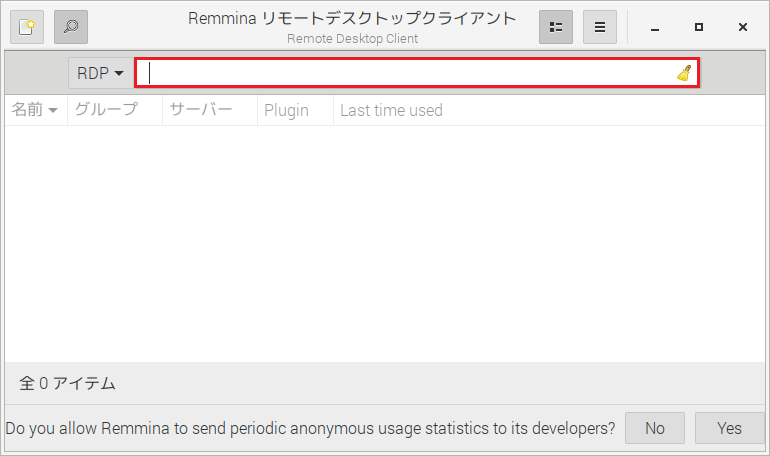Maximize the Remmina window
The width and height of the screenshot is (770, 456).
pos(699,28)
